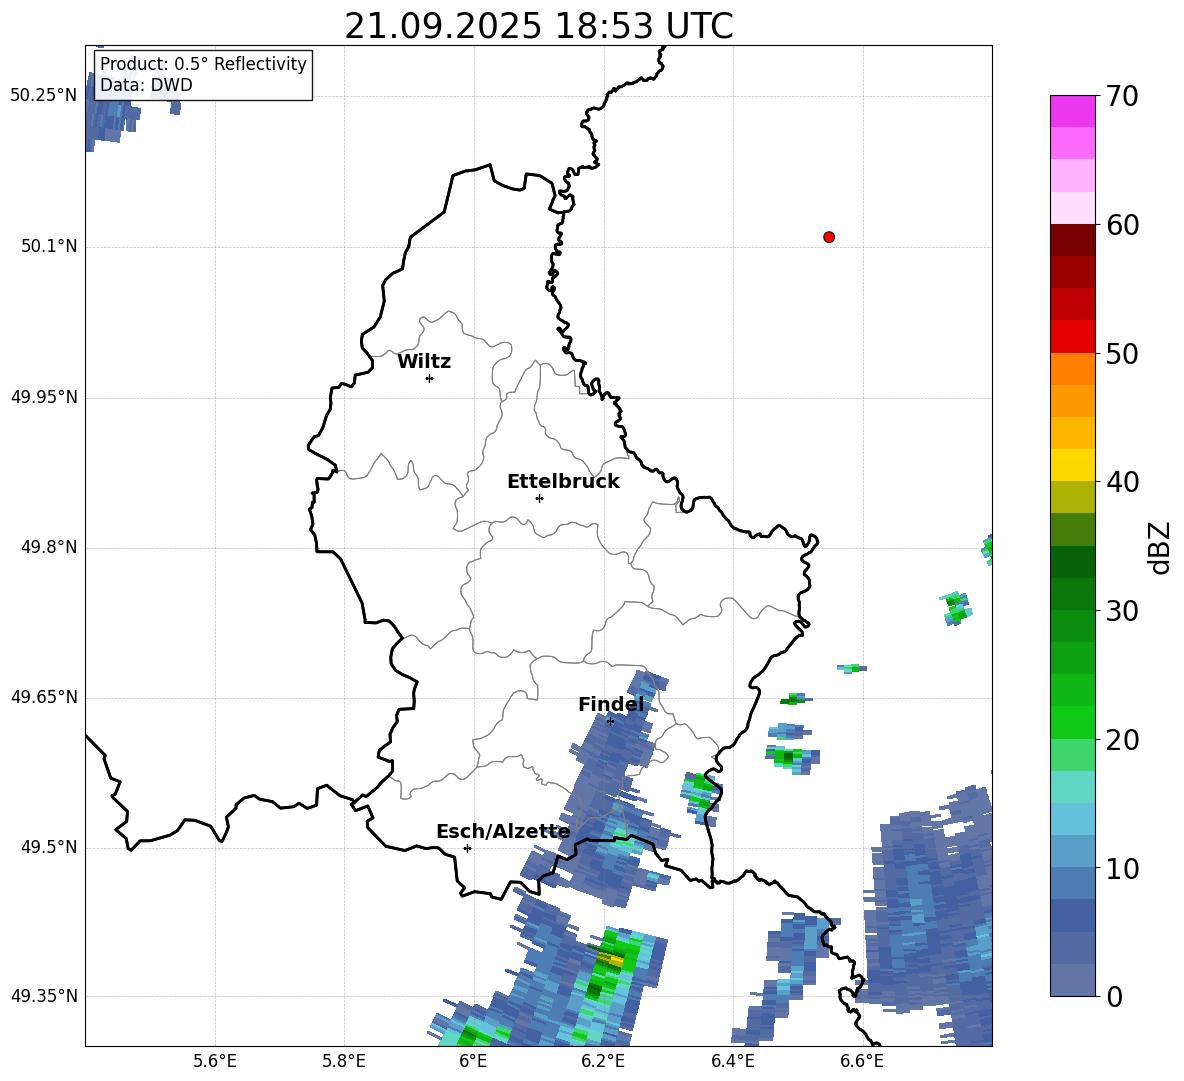Click the Wiltz label
The height and width of the screenshot is (1081, 1184).
click(x=424, y=362)
